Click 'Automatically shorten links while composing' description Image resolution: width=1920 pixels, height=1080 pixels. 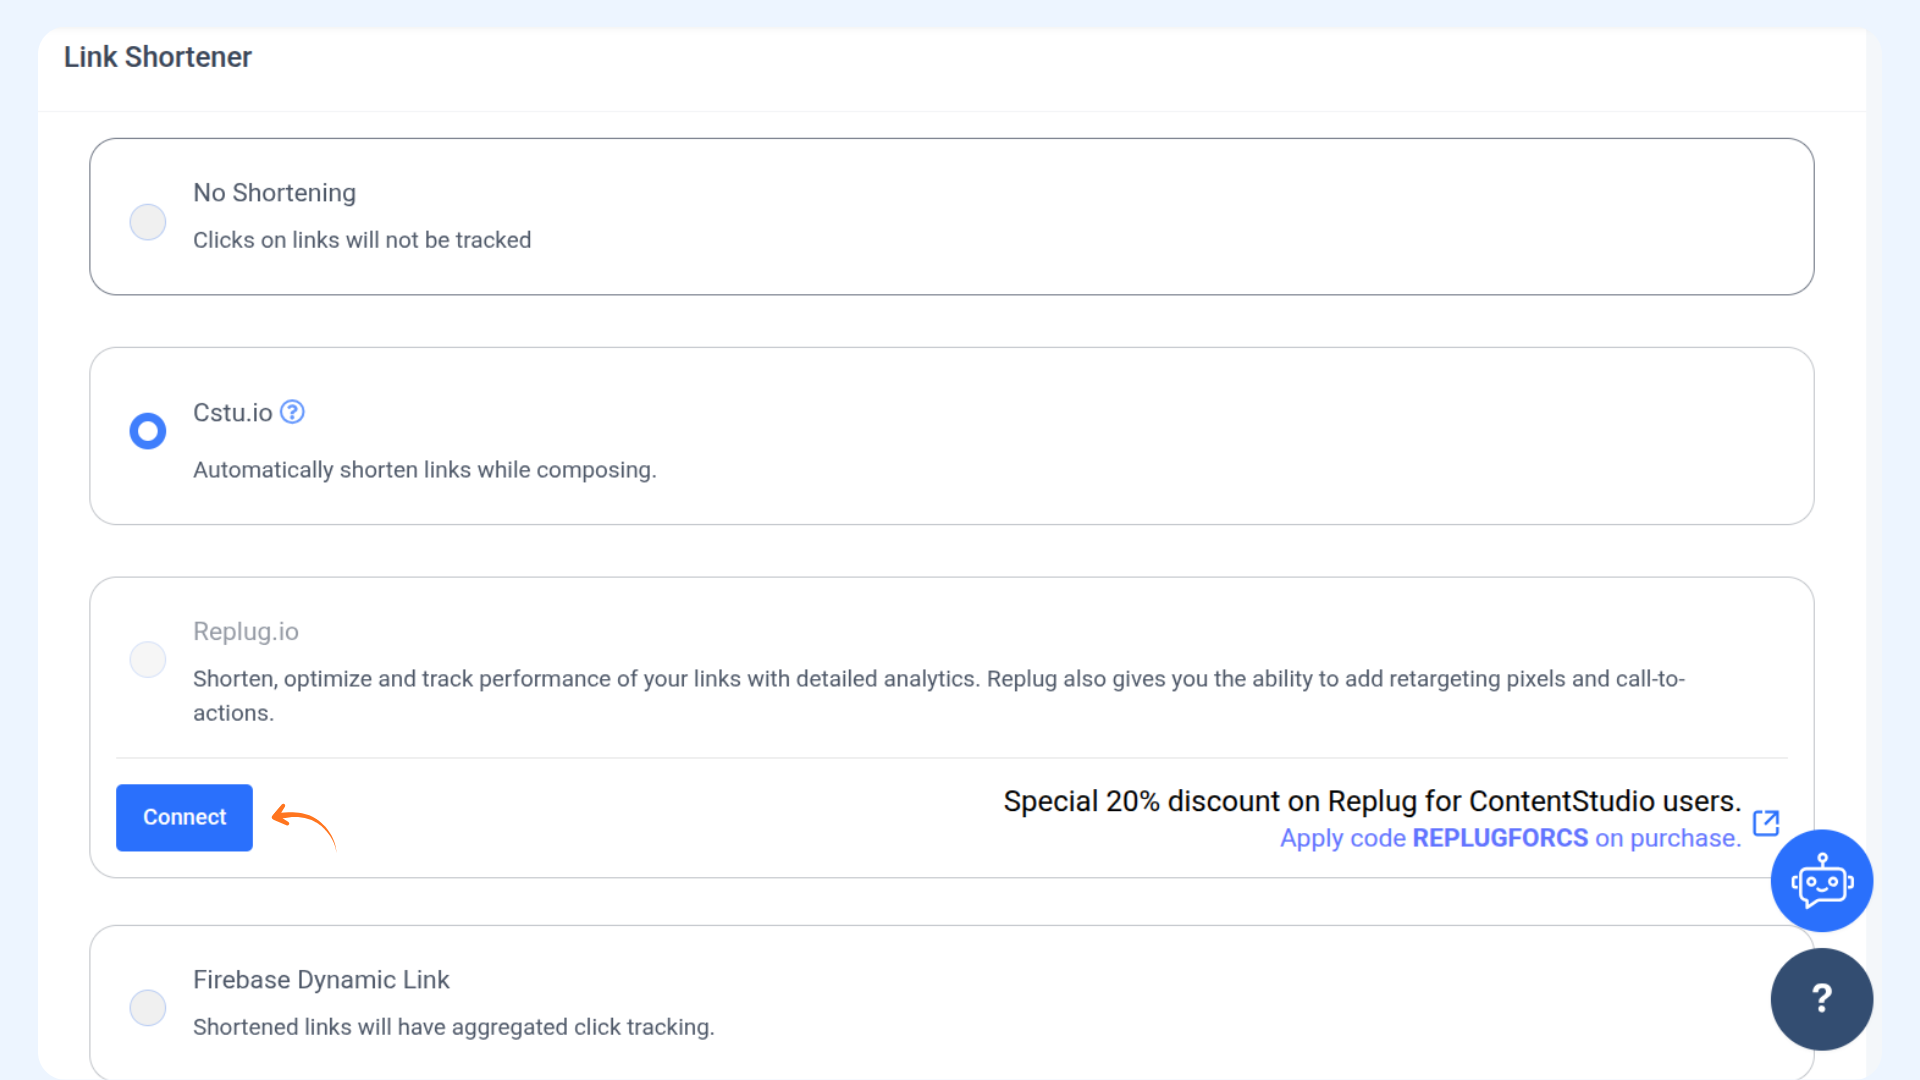pyautogui.click(x=424, y=470)
